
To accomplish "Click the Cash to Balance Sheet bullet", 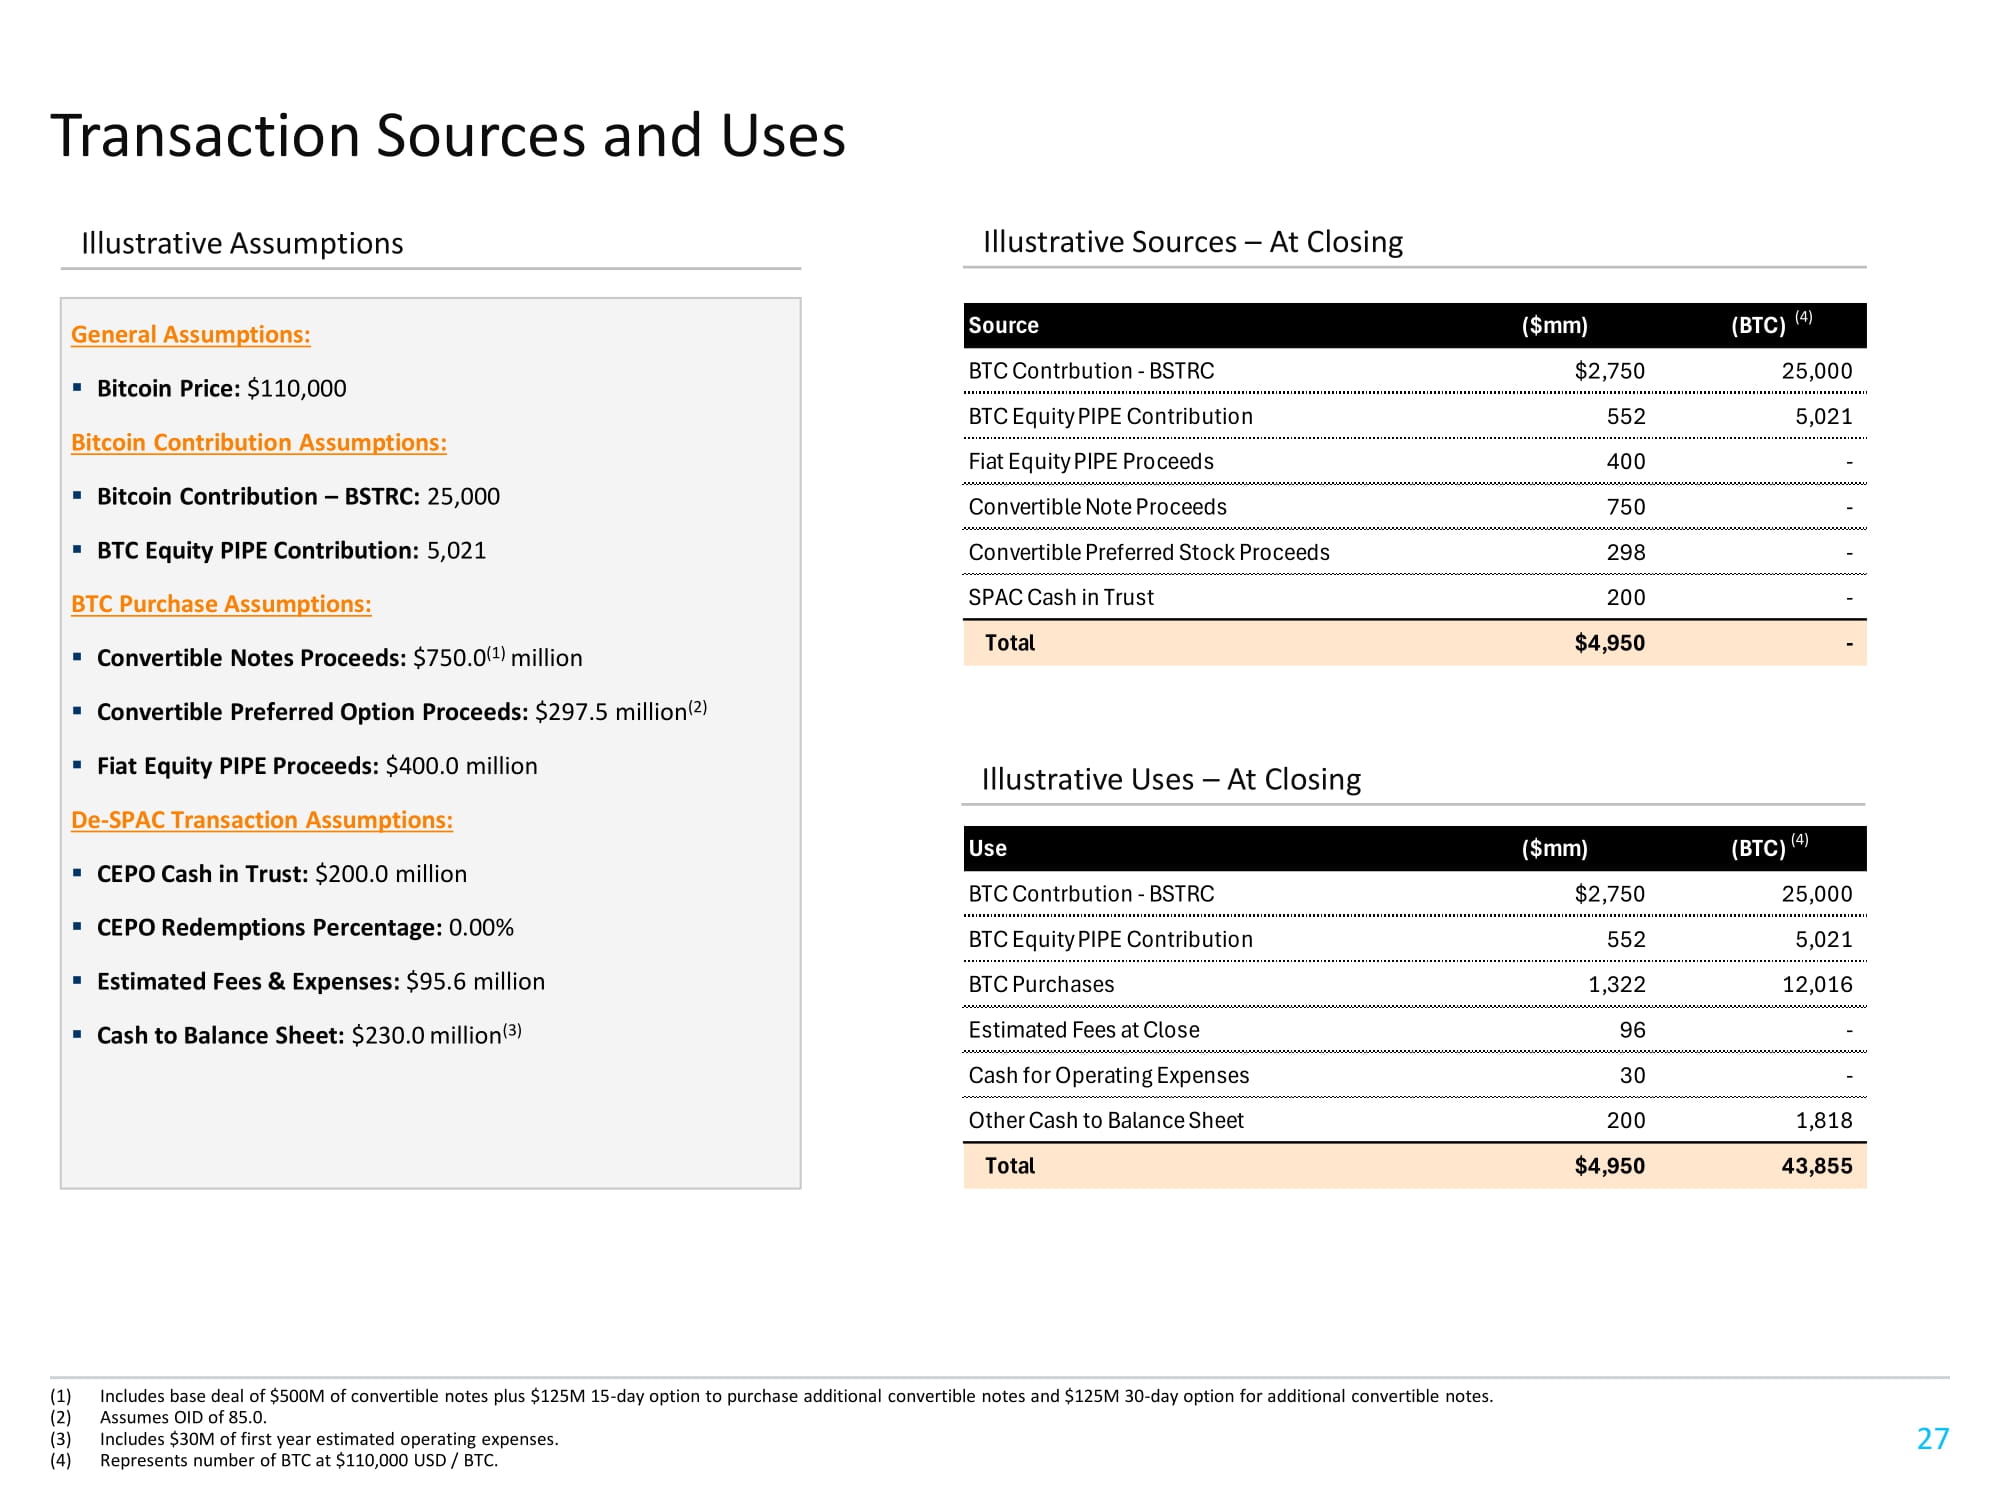I will [x=308, y=1036].
